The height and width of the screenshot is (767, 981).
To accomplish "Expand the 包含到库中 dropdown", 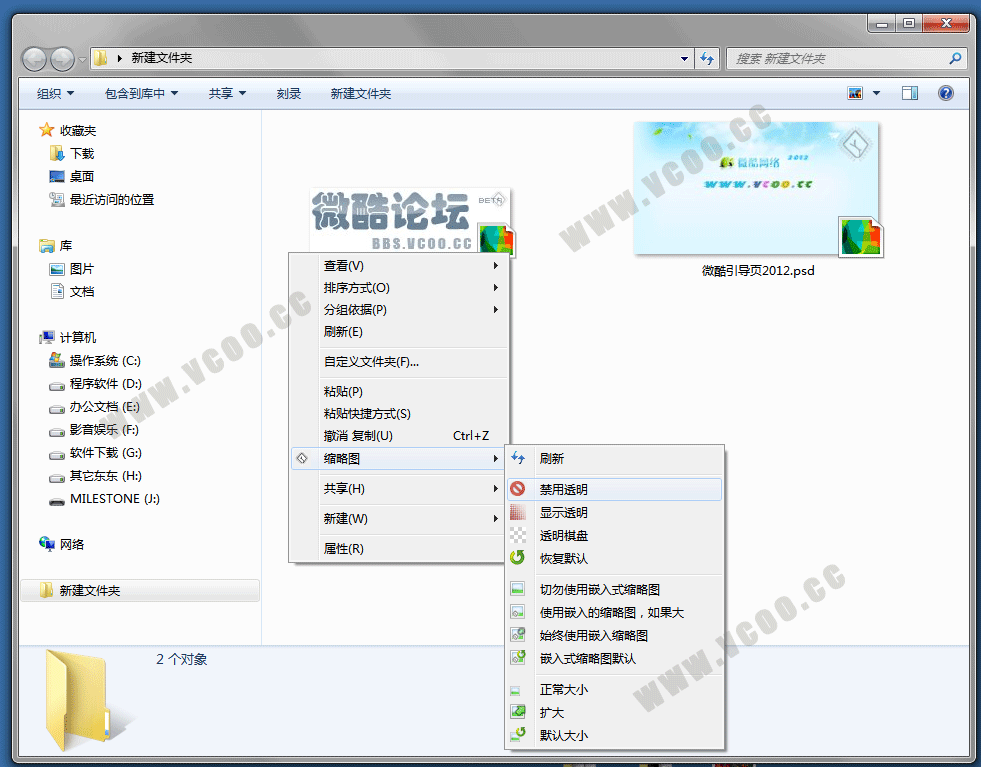I will (x=141, y=93).
